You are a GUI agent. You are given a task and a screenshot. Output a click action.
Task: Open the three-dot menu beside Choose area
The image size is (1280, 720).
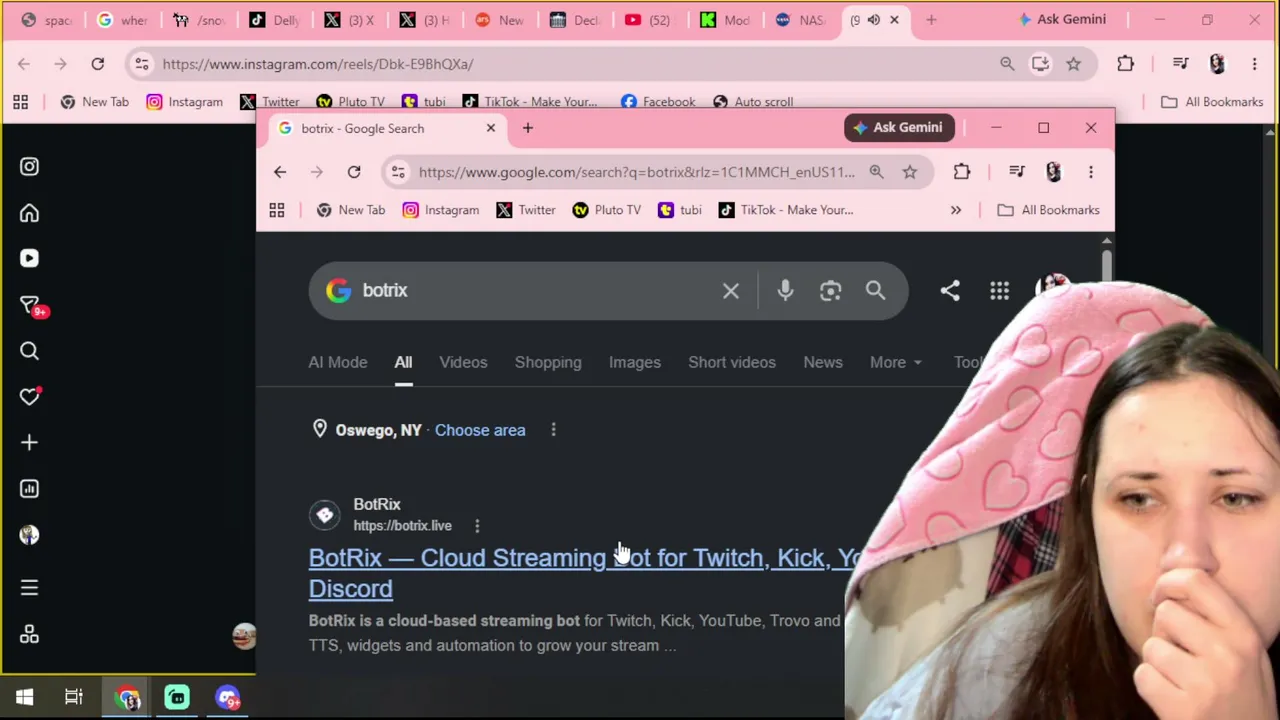553,430
